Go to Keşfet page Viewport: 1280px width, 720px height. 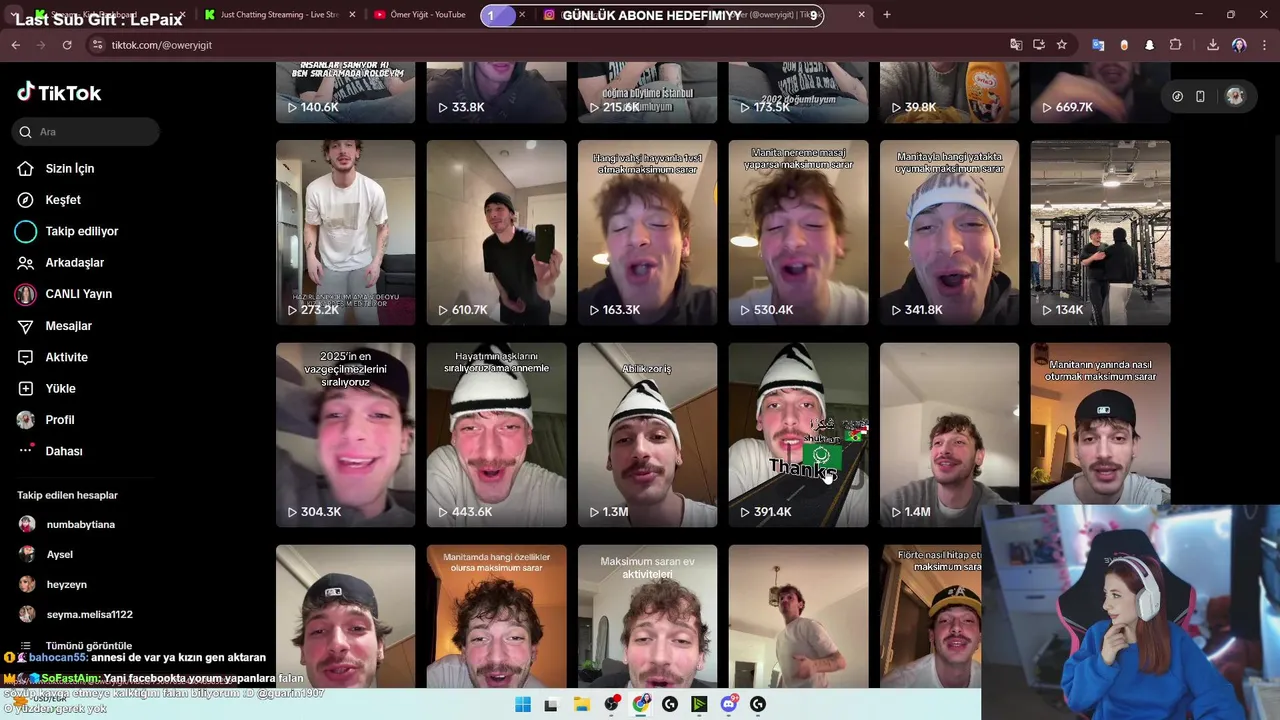tap(62, 200)
